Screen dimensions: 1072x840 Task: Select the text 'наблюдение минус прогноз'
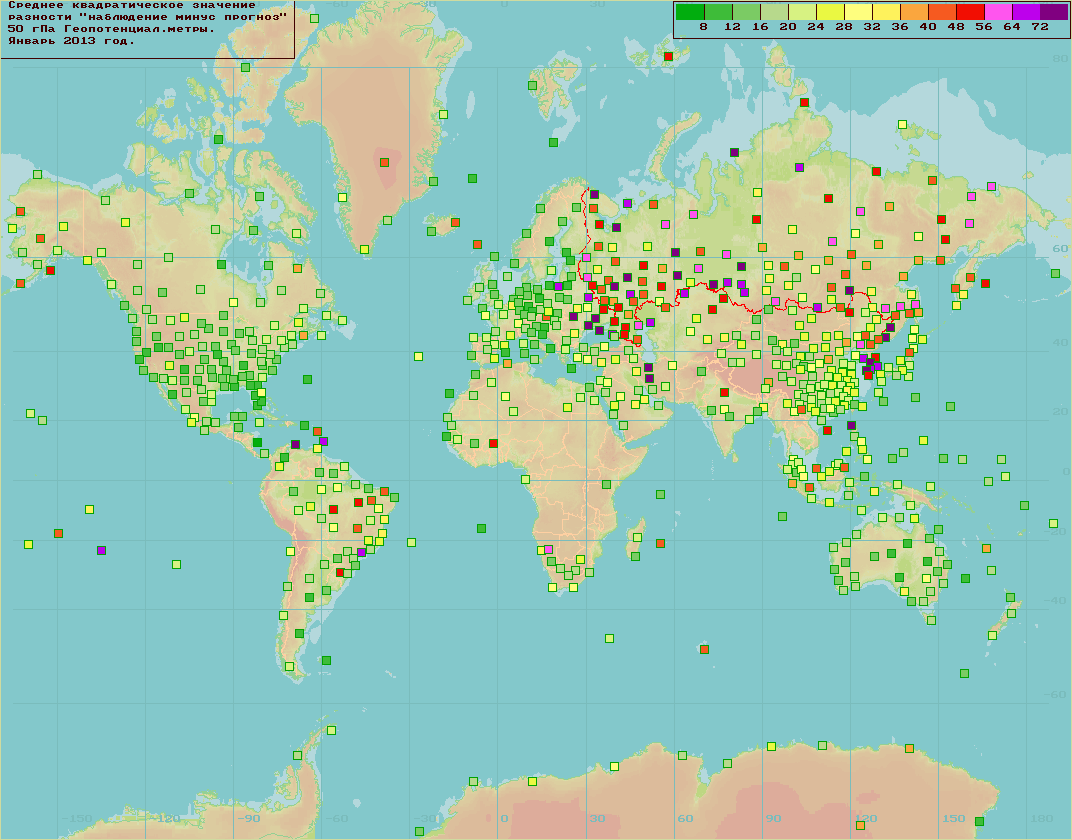(183, 16)
